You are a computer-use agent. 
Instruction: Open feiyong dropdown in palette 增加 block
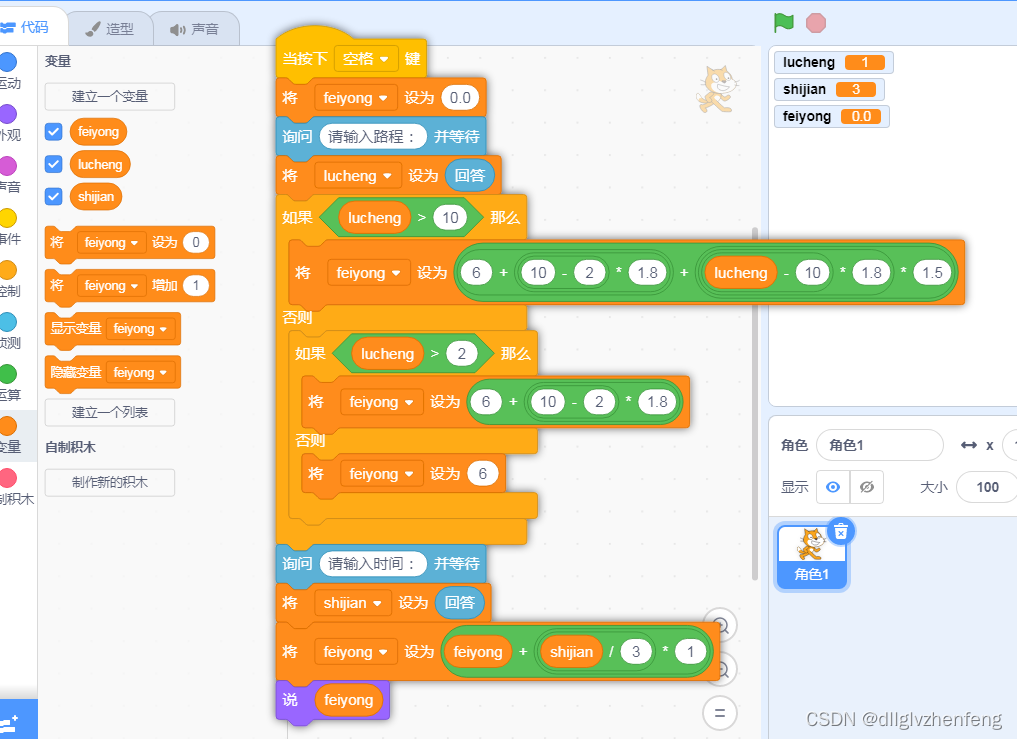111,285
